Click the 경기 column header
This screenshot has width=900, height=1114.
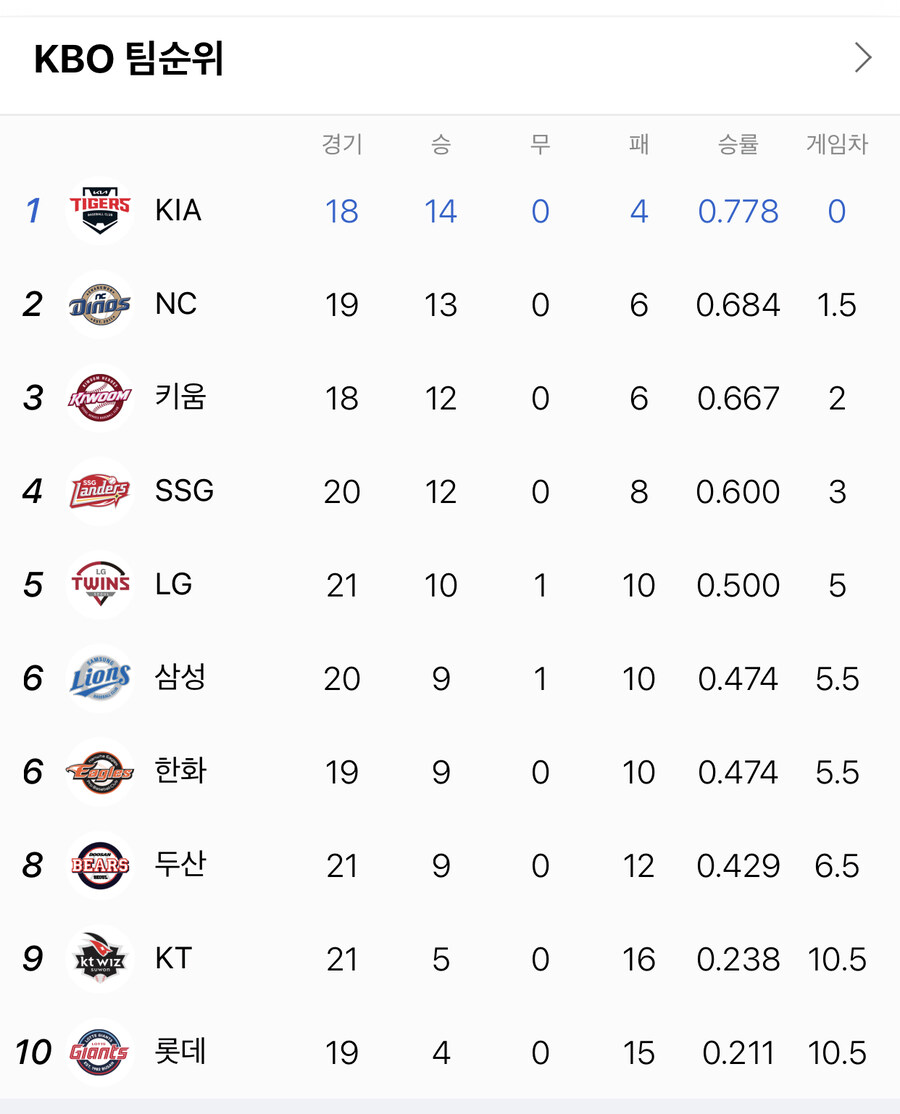342,145
